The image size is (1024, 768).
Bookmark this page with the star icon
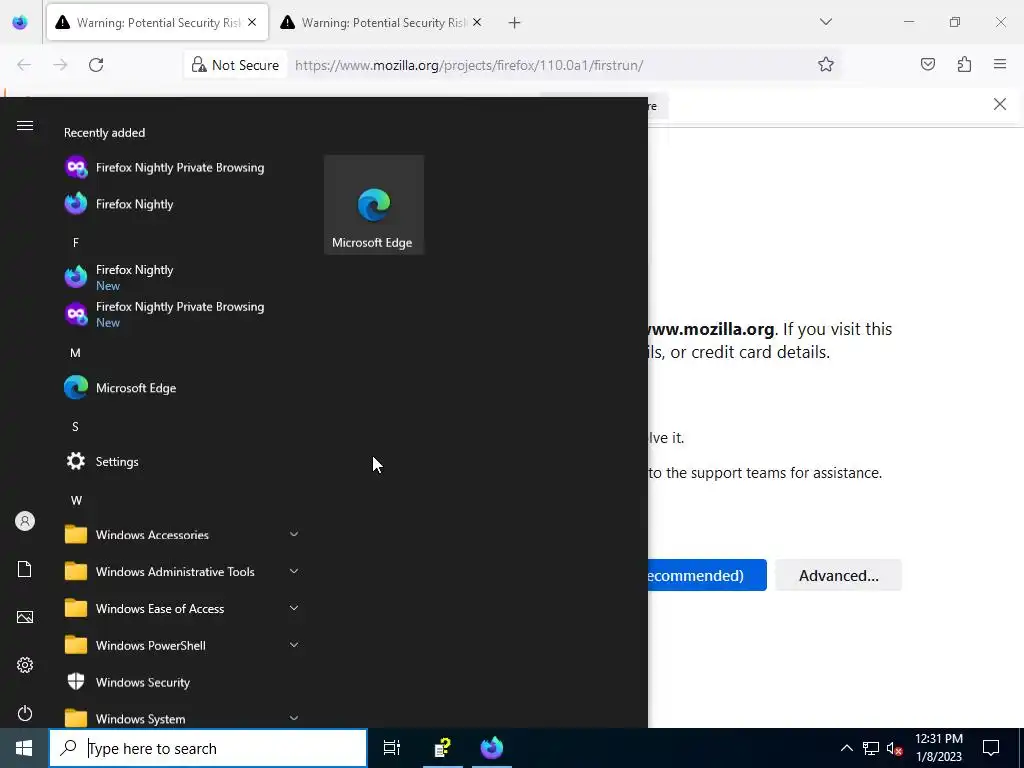pyautogui.click(x=825, y=65)
